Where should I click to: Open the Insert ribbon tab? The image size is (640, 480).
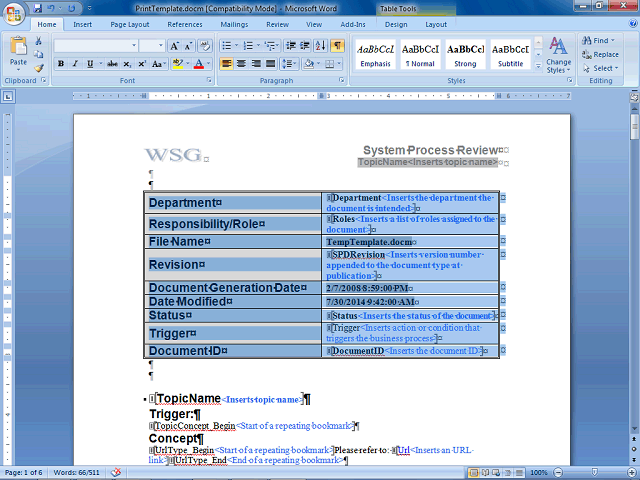(x=82, y=24)
